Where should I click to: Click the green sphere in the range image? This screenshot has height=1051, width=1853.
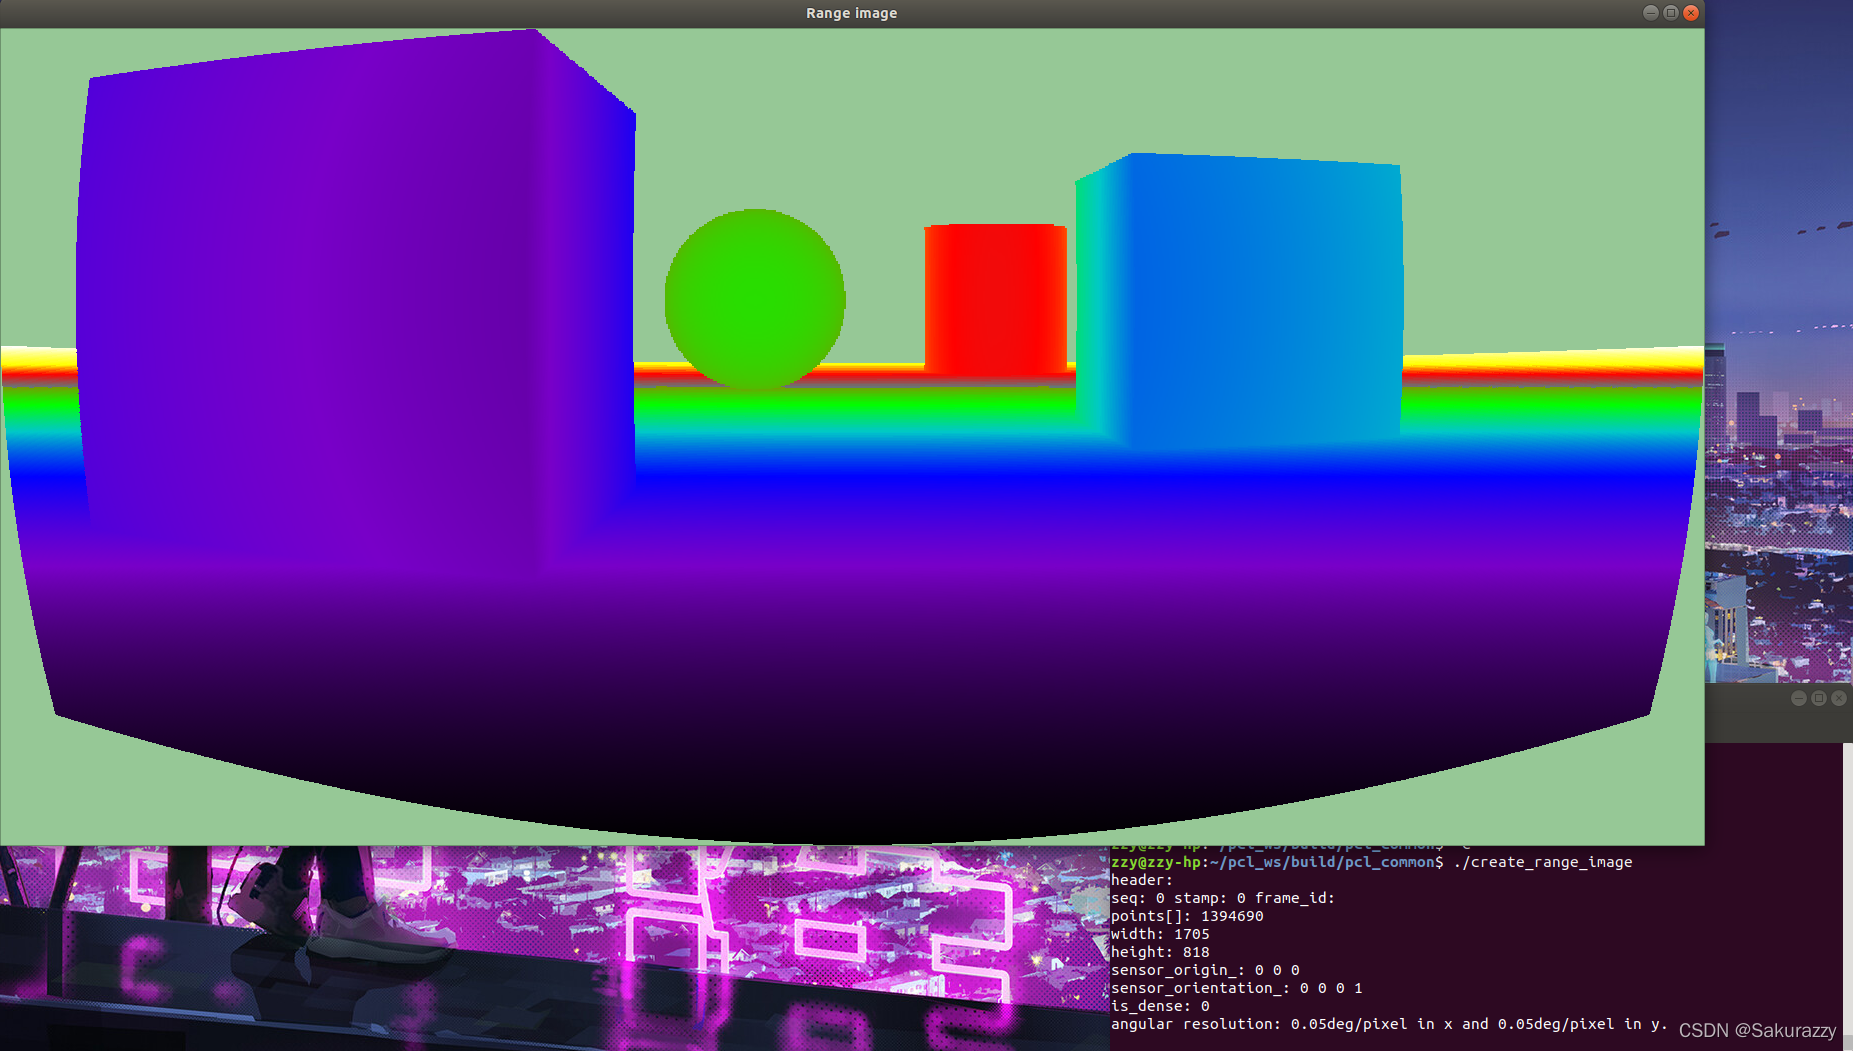click(755, 299)
